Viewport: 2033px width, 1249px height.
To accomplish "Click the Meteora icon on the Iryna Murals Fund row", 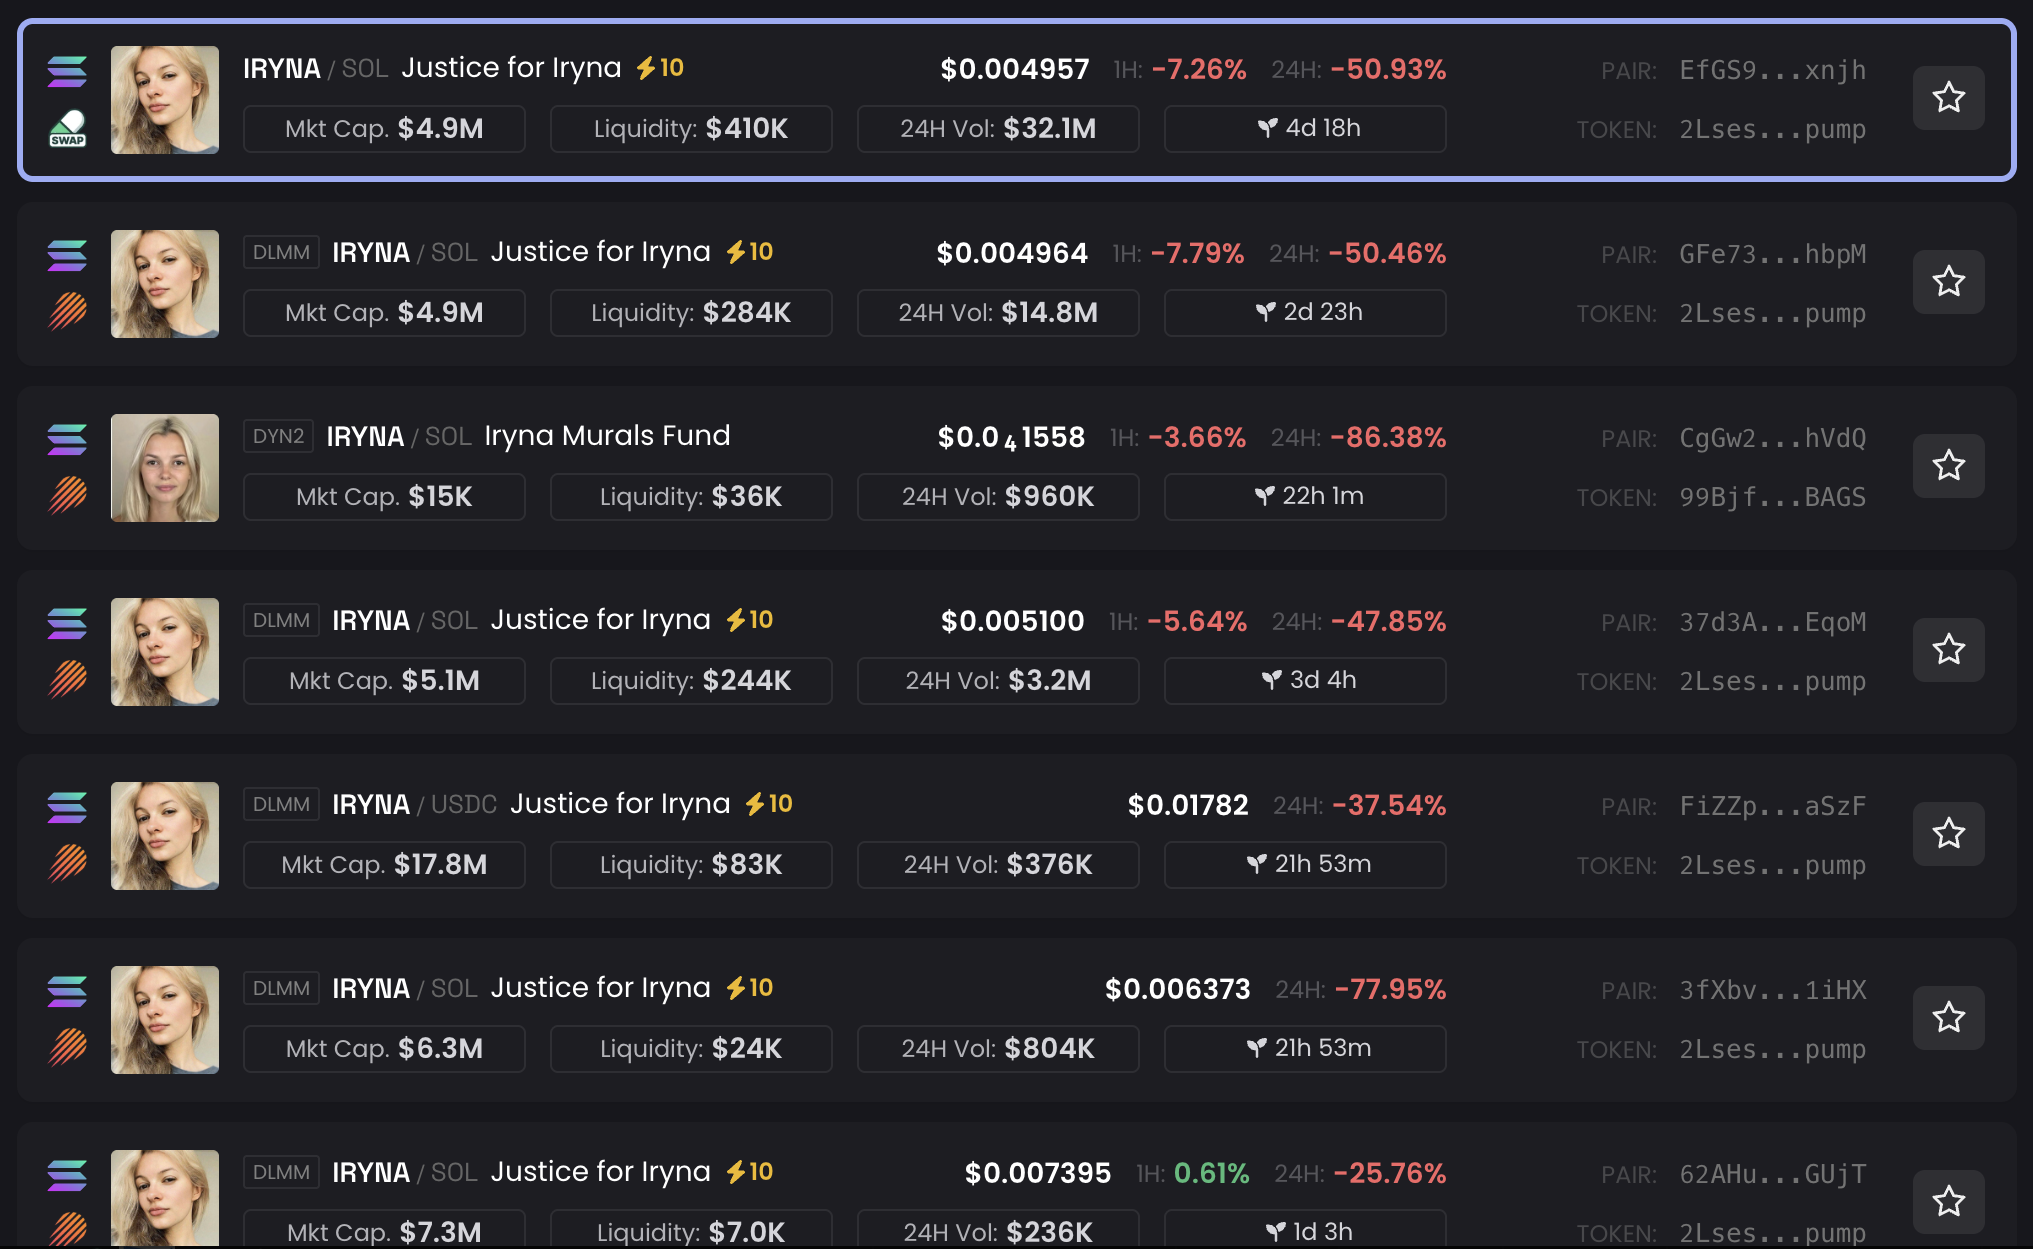I will click(67, 495).
